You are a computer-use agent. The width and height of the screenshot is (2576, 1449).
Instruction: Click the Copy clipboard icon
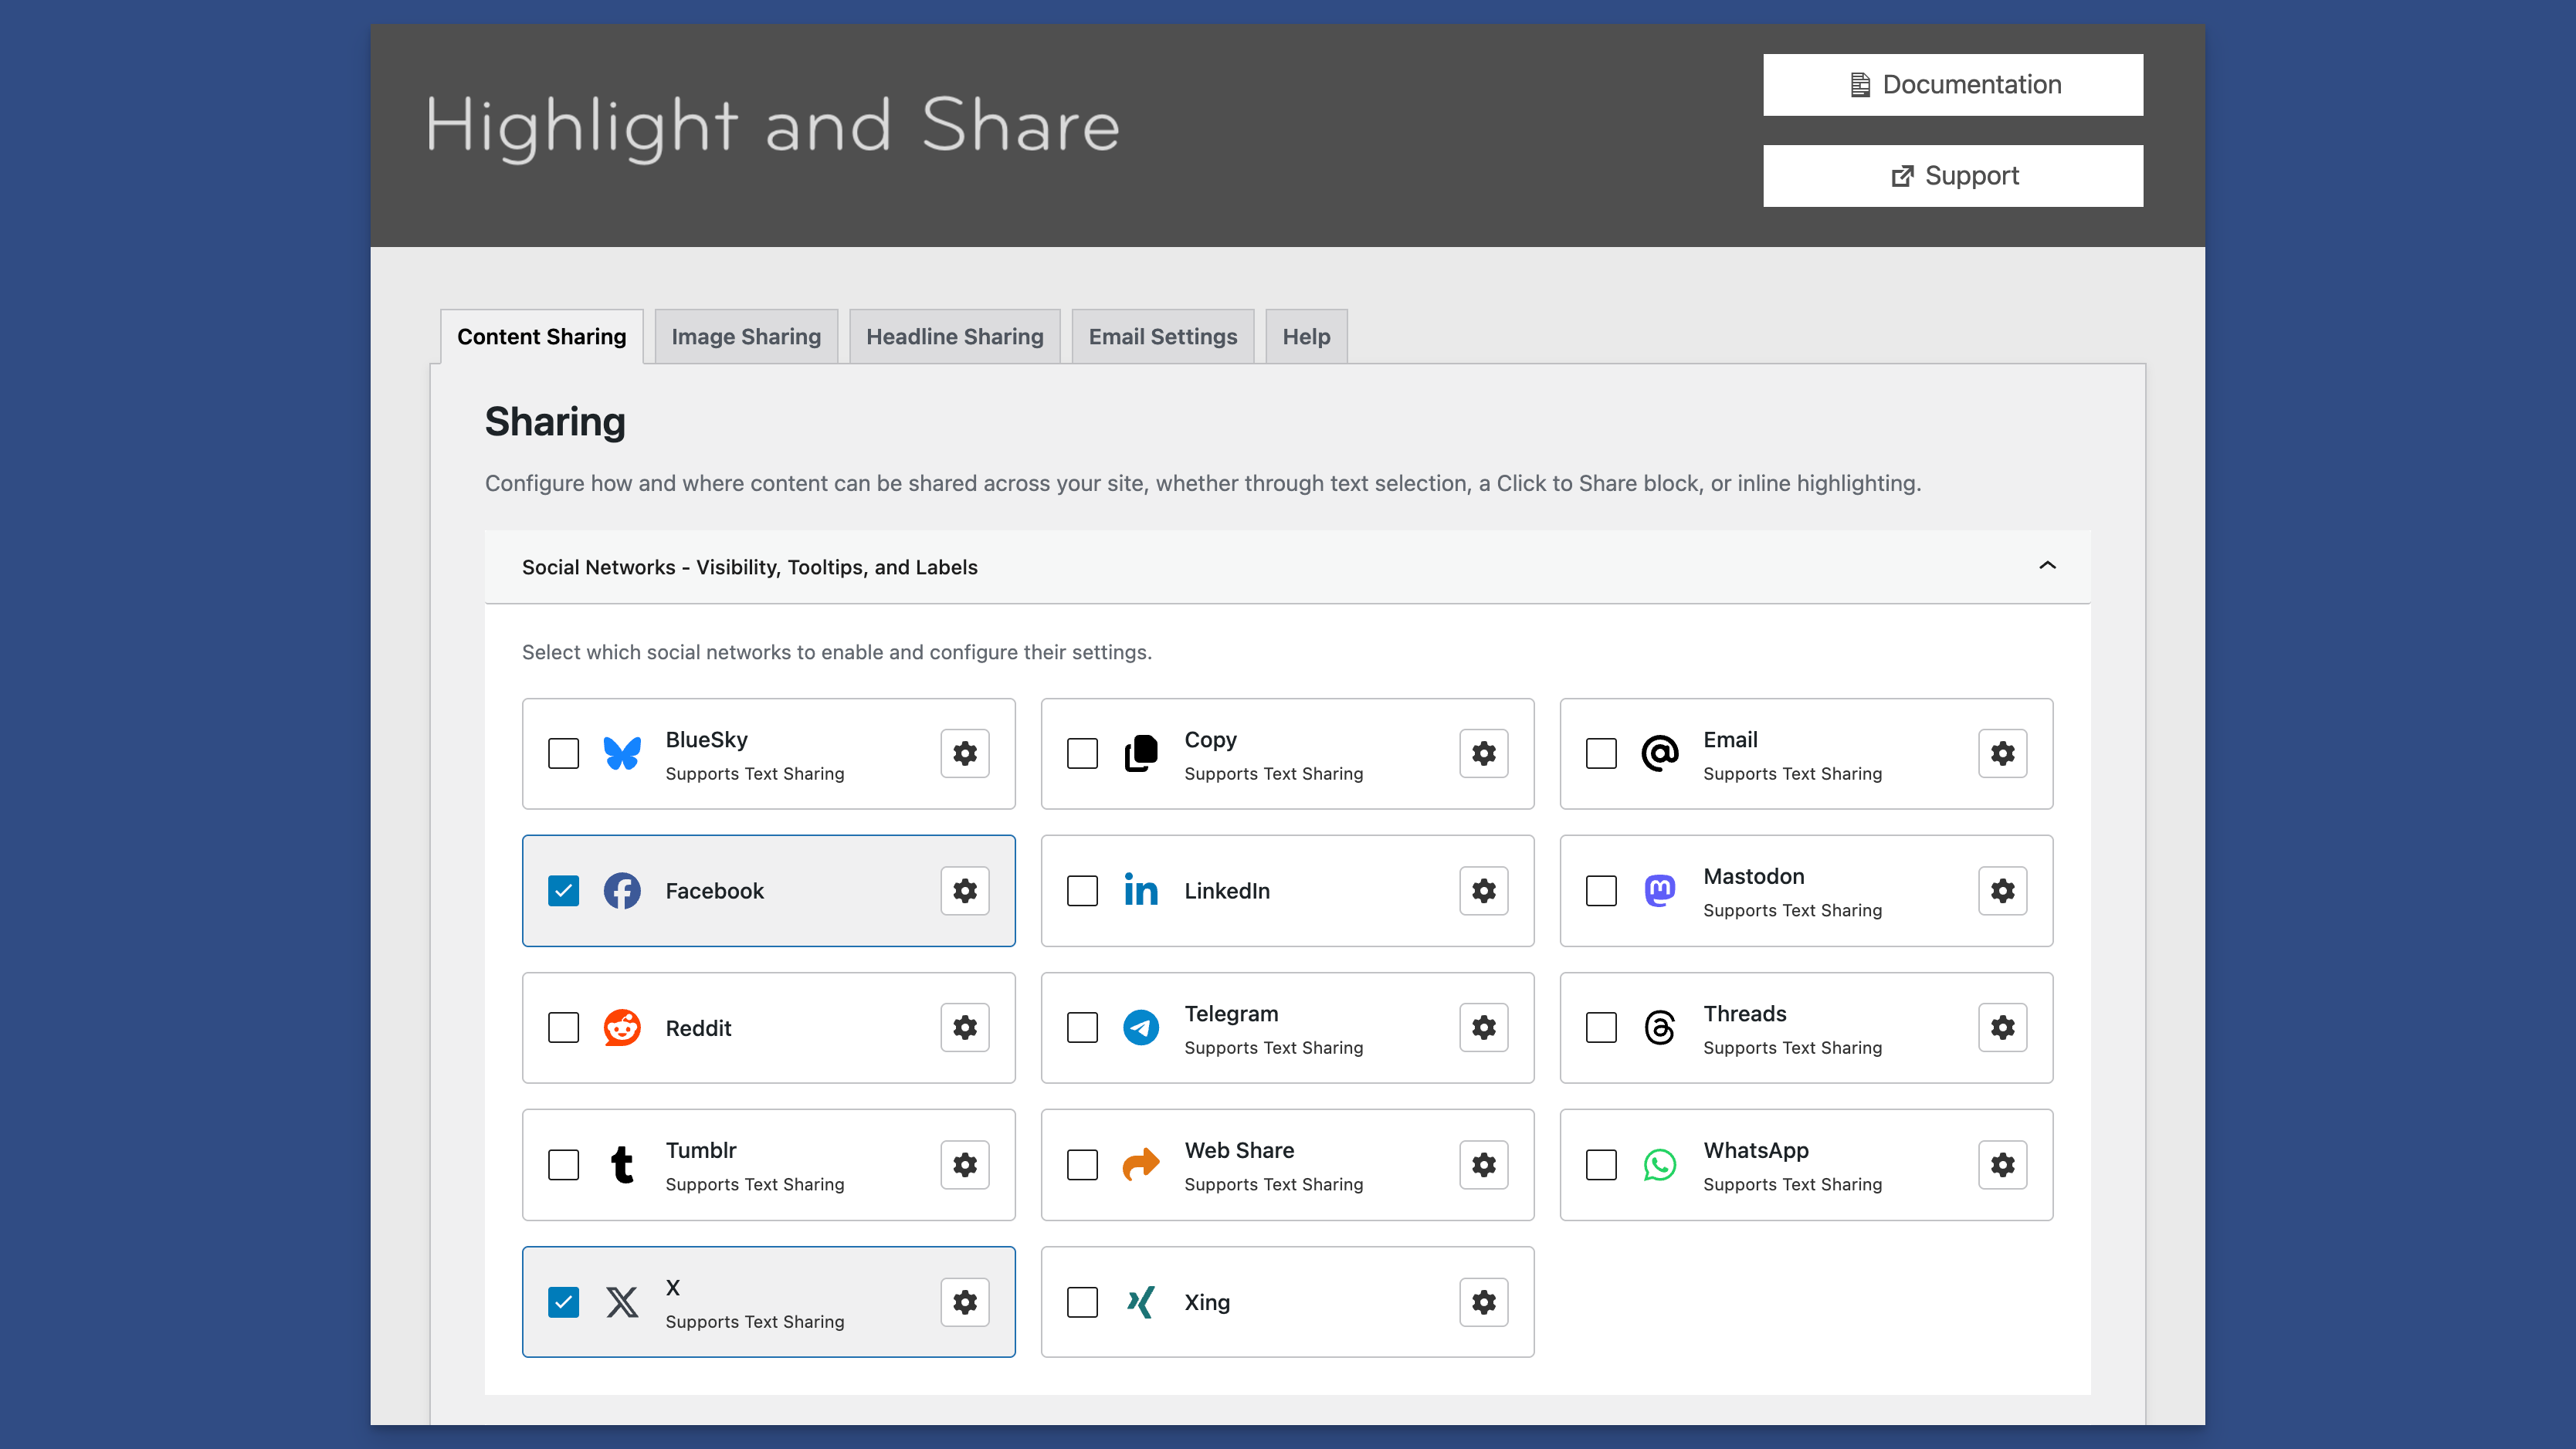[1141, 753]
